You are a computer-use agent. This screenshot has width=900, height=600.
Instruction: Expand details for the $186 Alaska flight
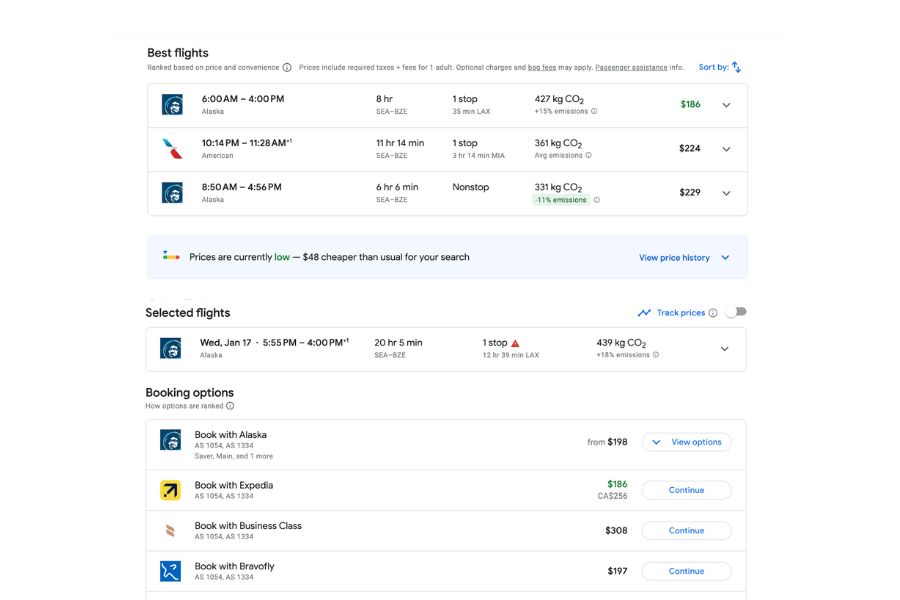[x=726, y=104]
